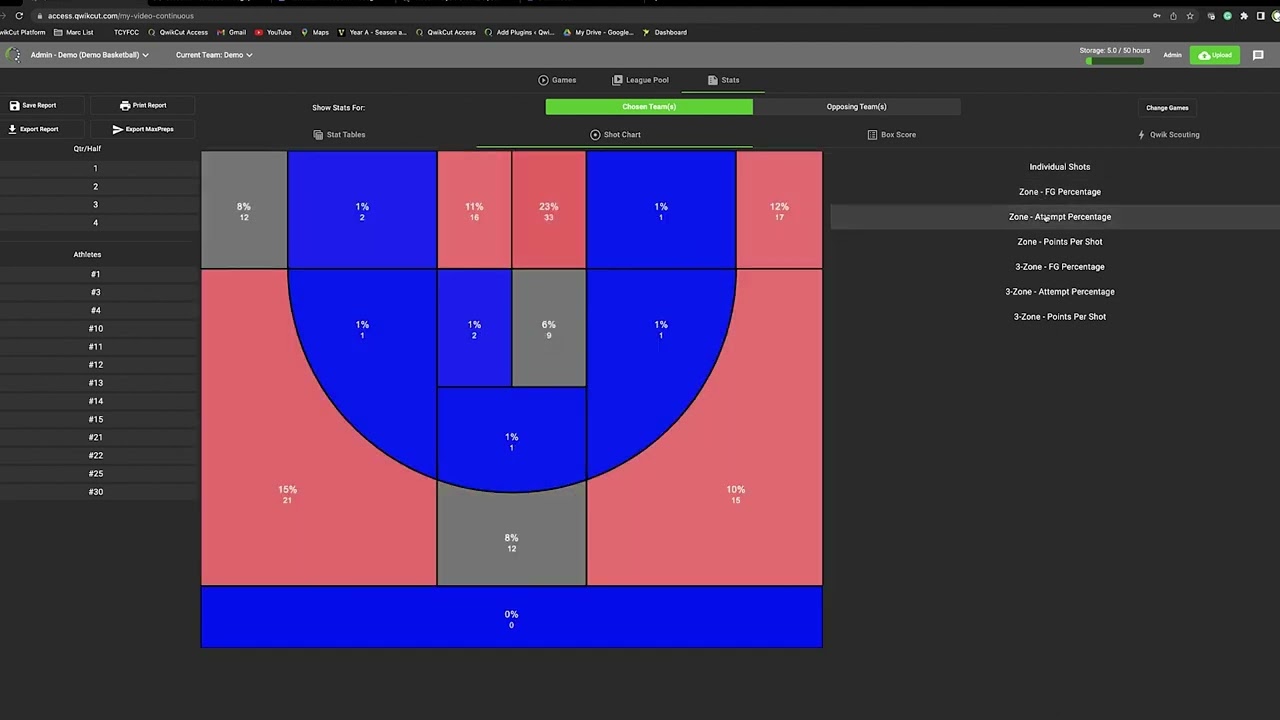Click the Admin user label
The height and width of the screenshot is (720, 1280).
pyautogui.click(x=1172, y=55)
